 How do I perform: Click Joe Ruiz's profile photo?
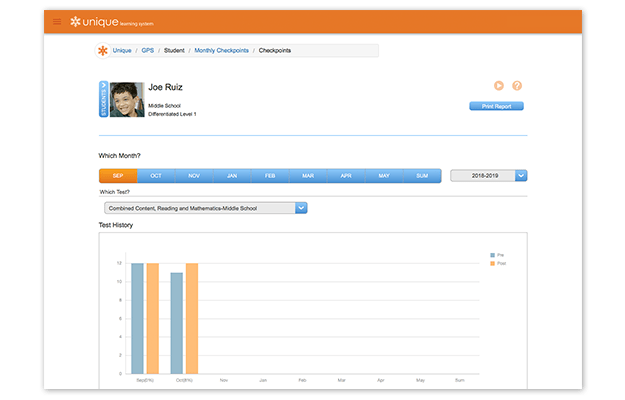127,99
